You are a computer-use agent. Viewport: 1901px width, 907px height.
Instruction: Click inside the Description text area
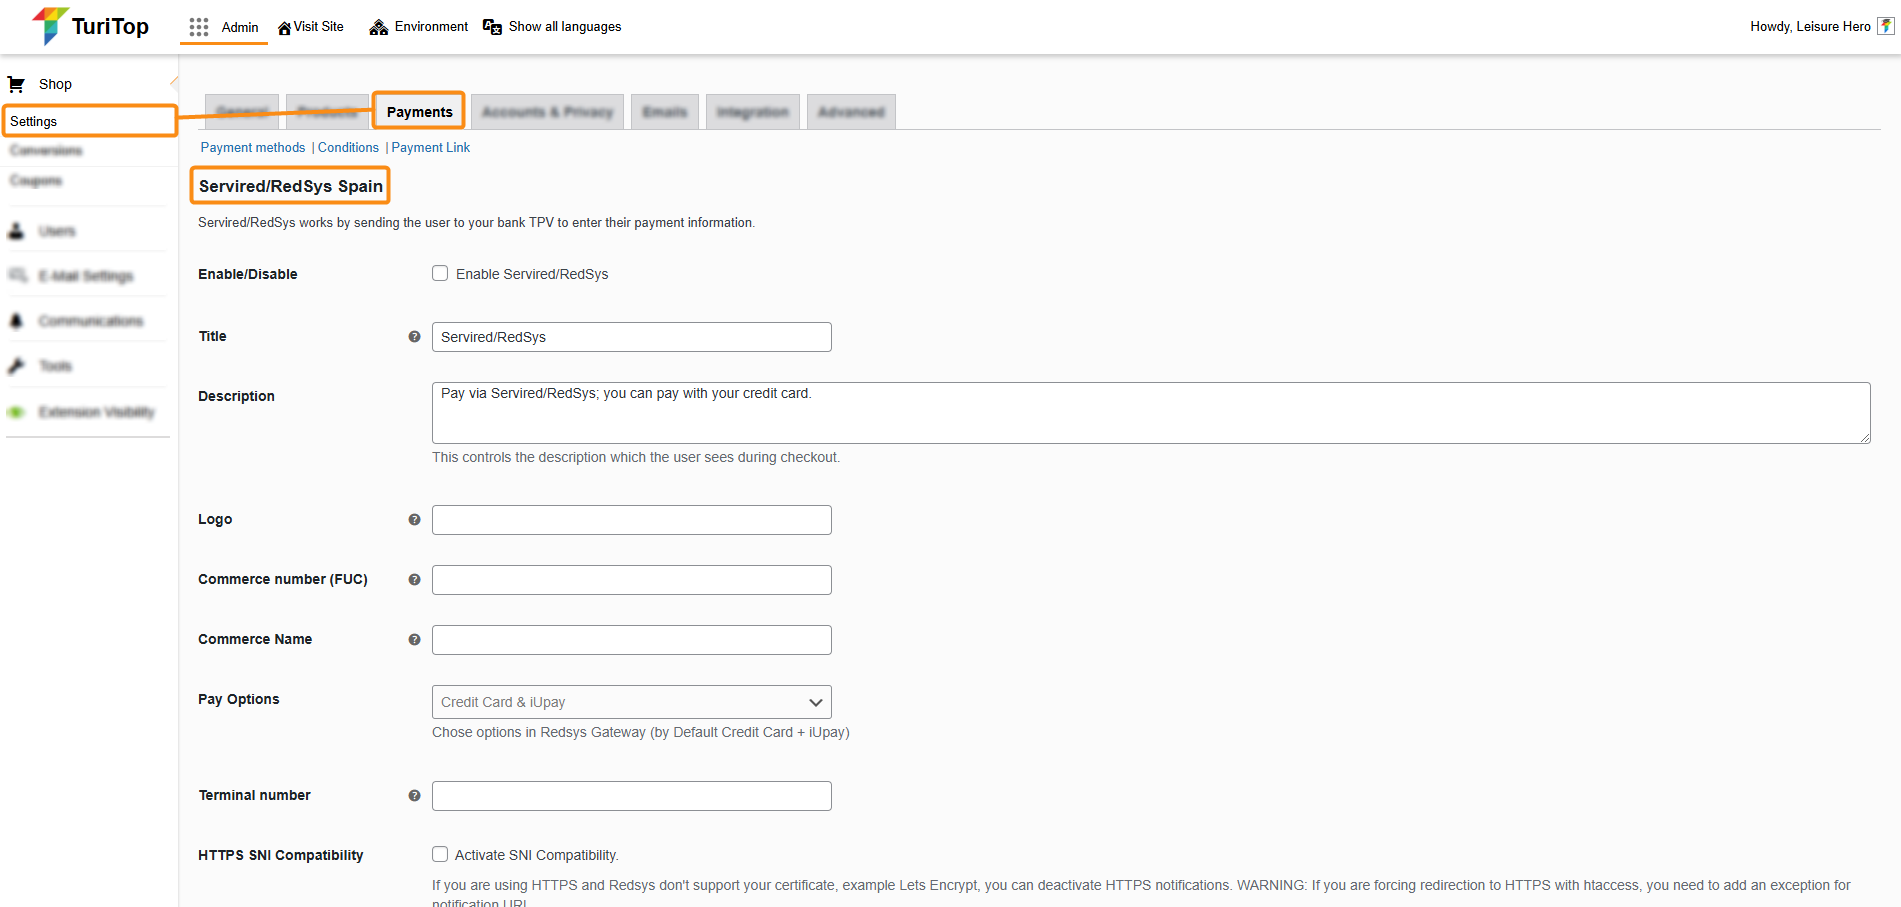(x=1150, y=413)
